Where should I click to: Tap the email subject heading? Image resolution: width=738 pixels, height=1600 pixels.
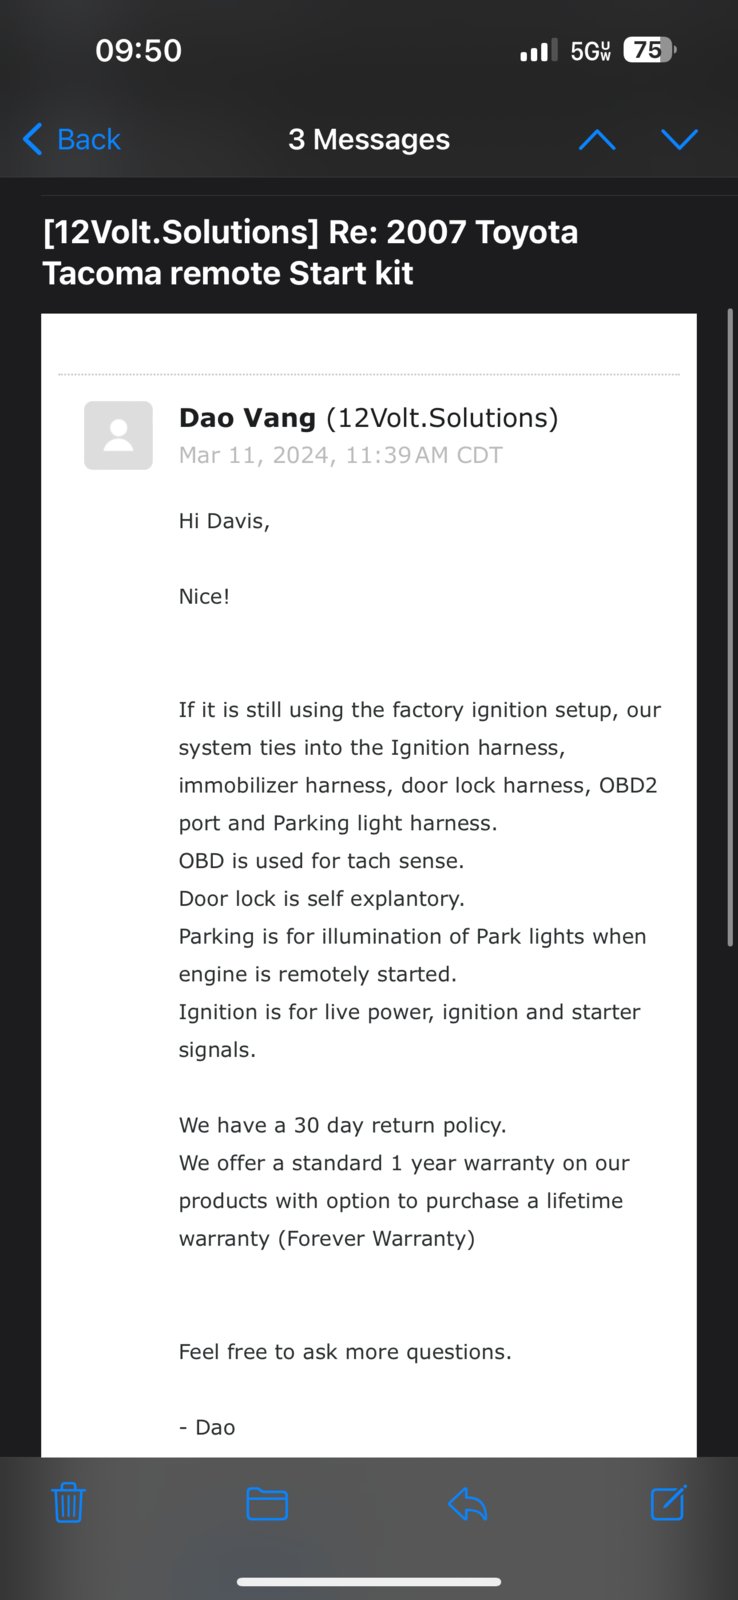310,252
